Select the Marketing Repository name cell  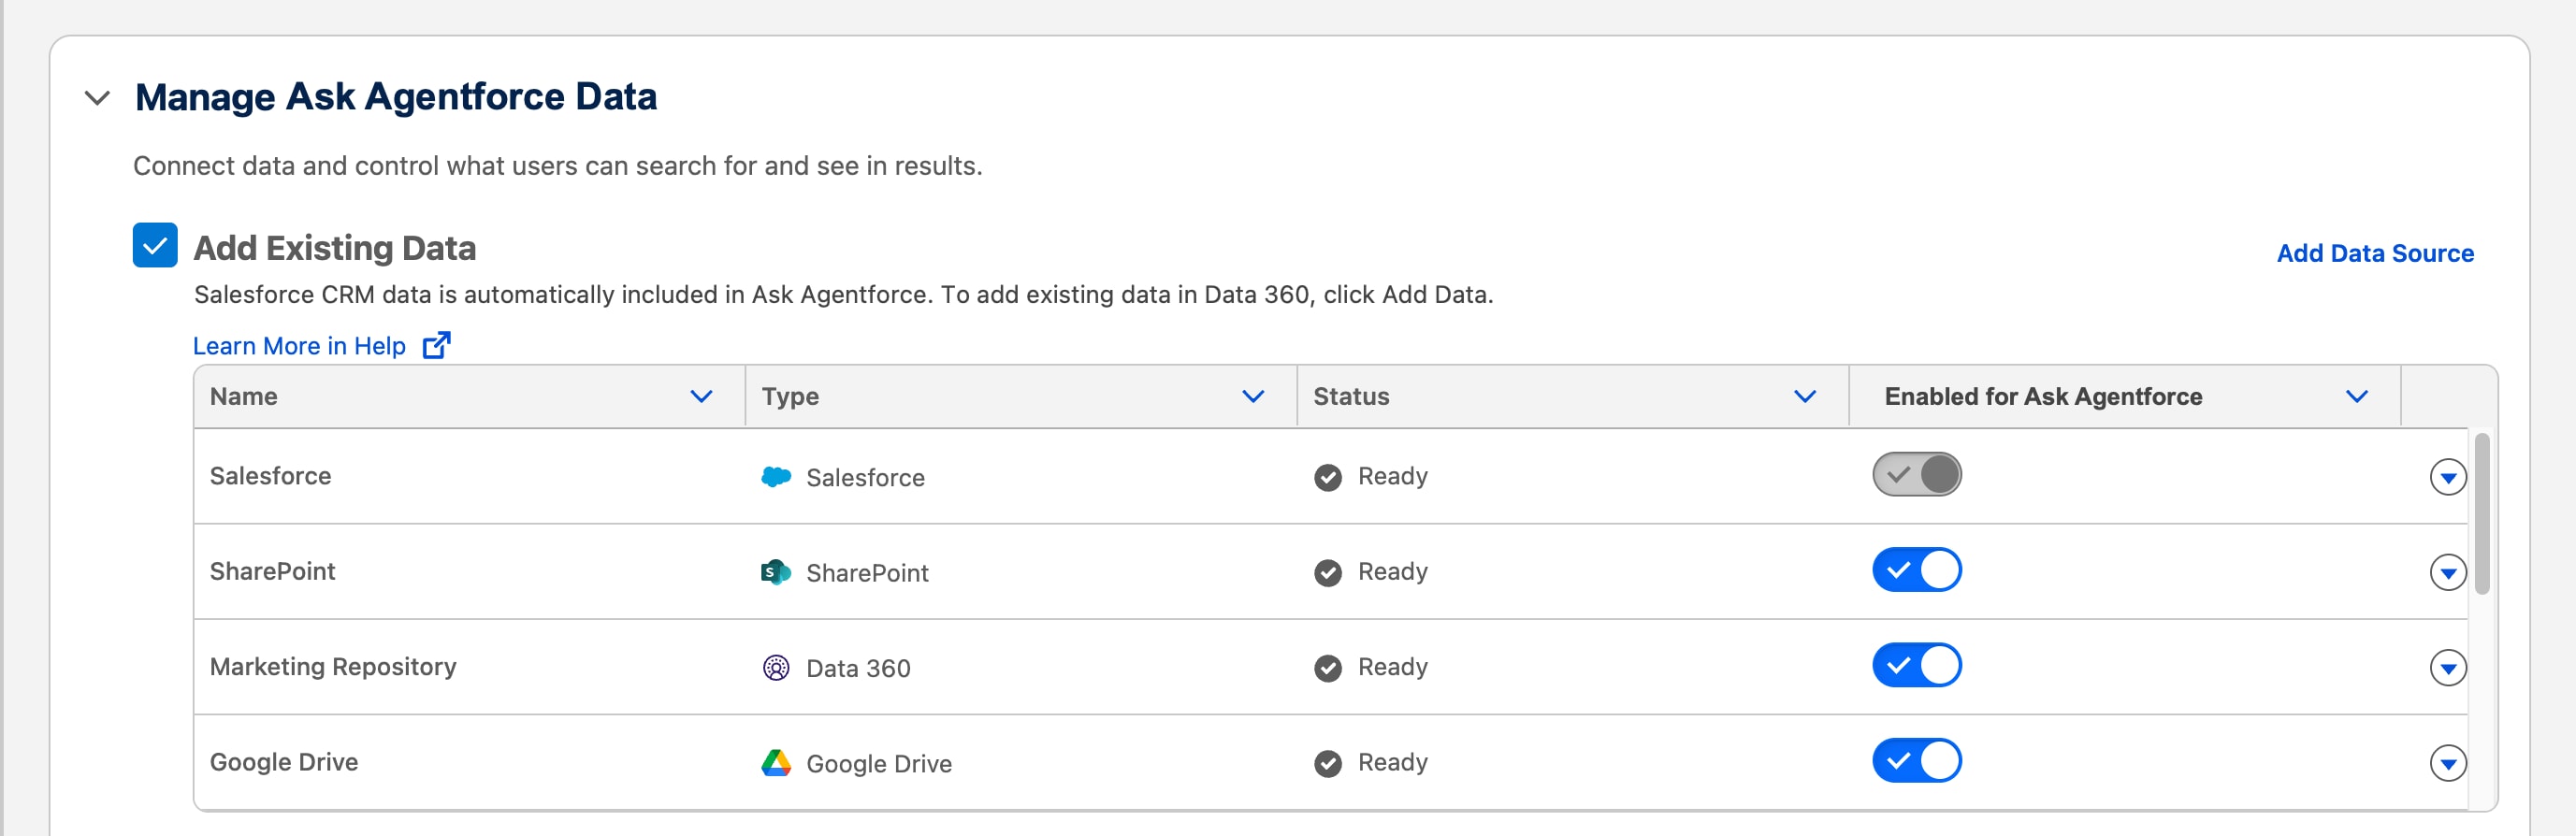point(470,667)
